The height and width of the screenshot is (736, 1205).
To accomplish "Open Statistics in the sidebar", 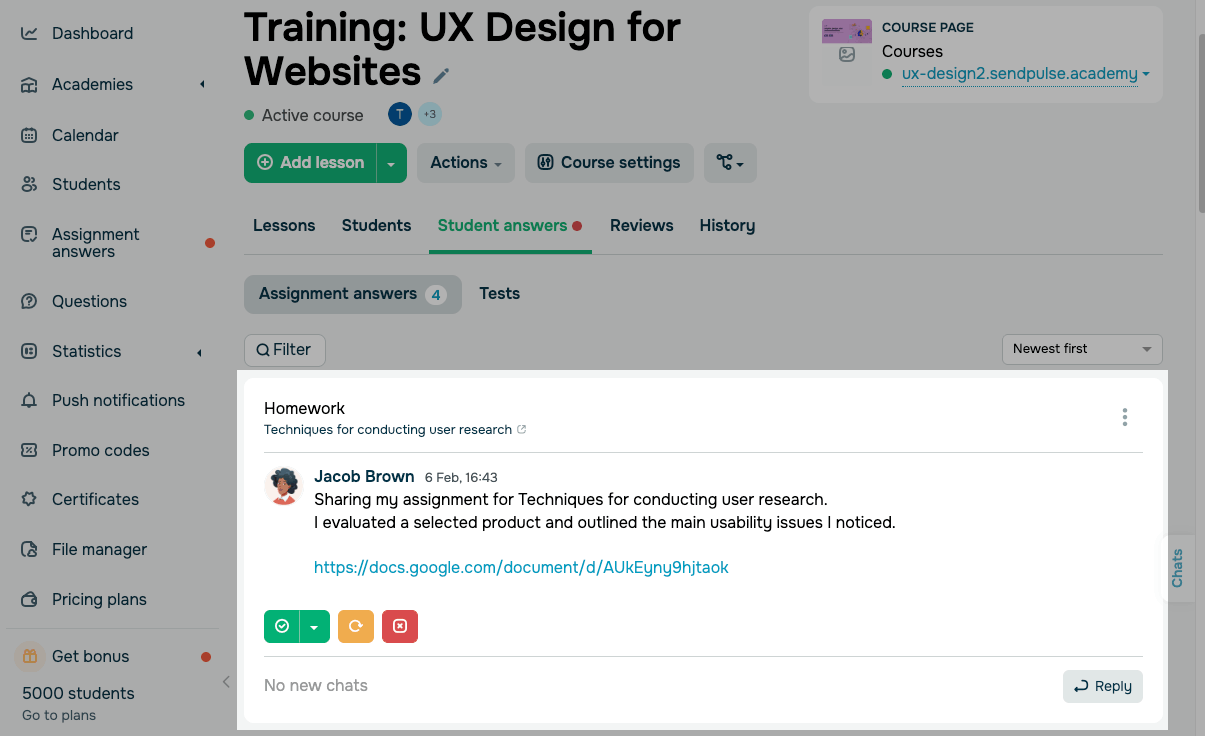I will pos(86,351).
